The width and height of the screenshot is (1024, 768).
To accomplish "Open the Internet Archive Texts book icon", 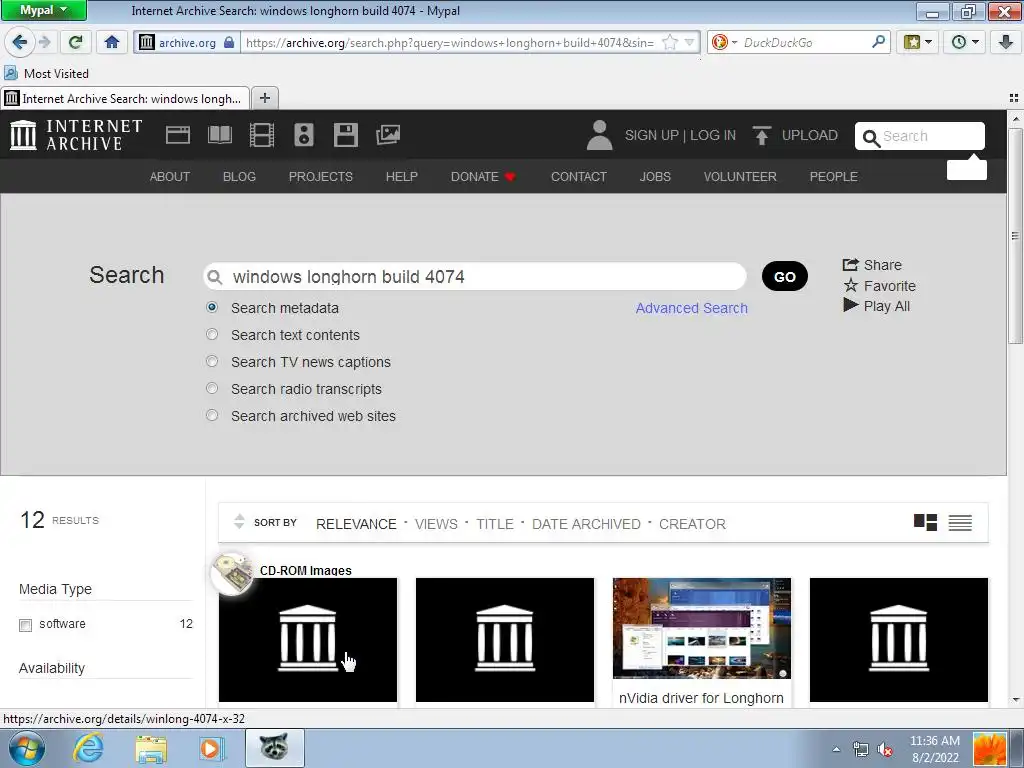I will coord(219,135).
